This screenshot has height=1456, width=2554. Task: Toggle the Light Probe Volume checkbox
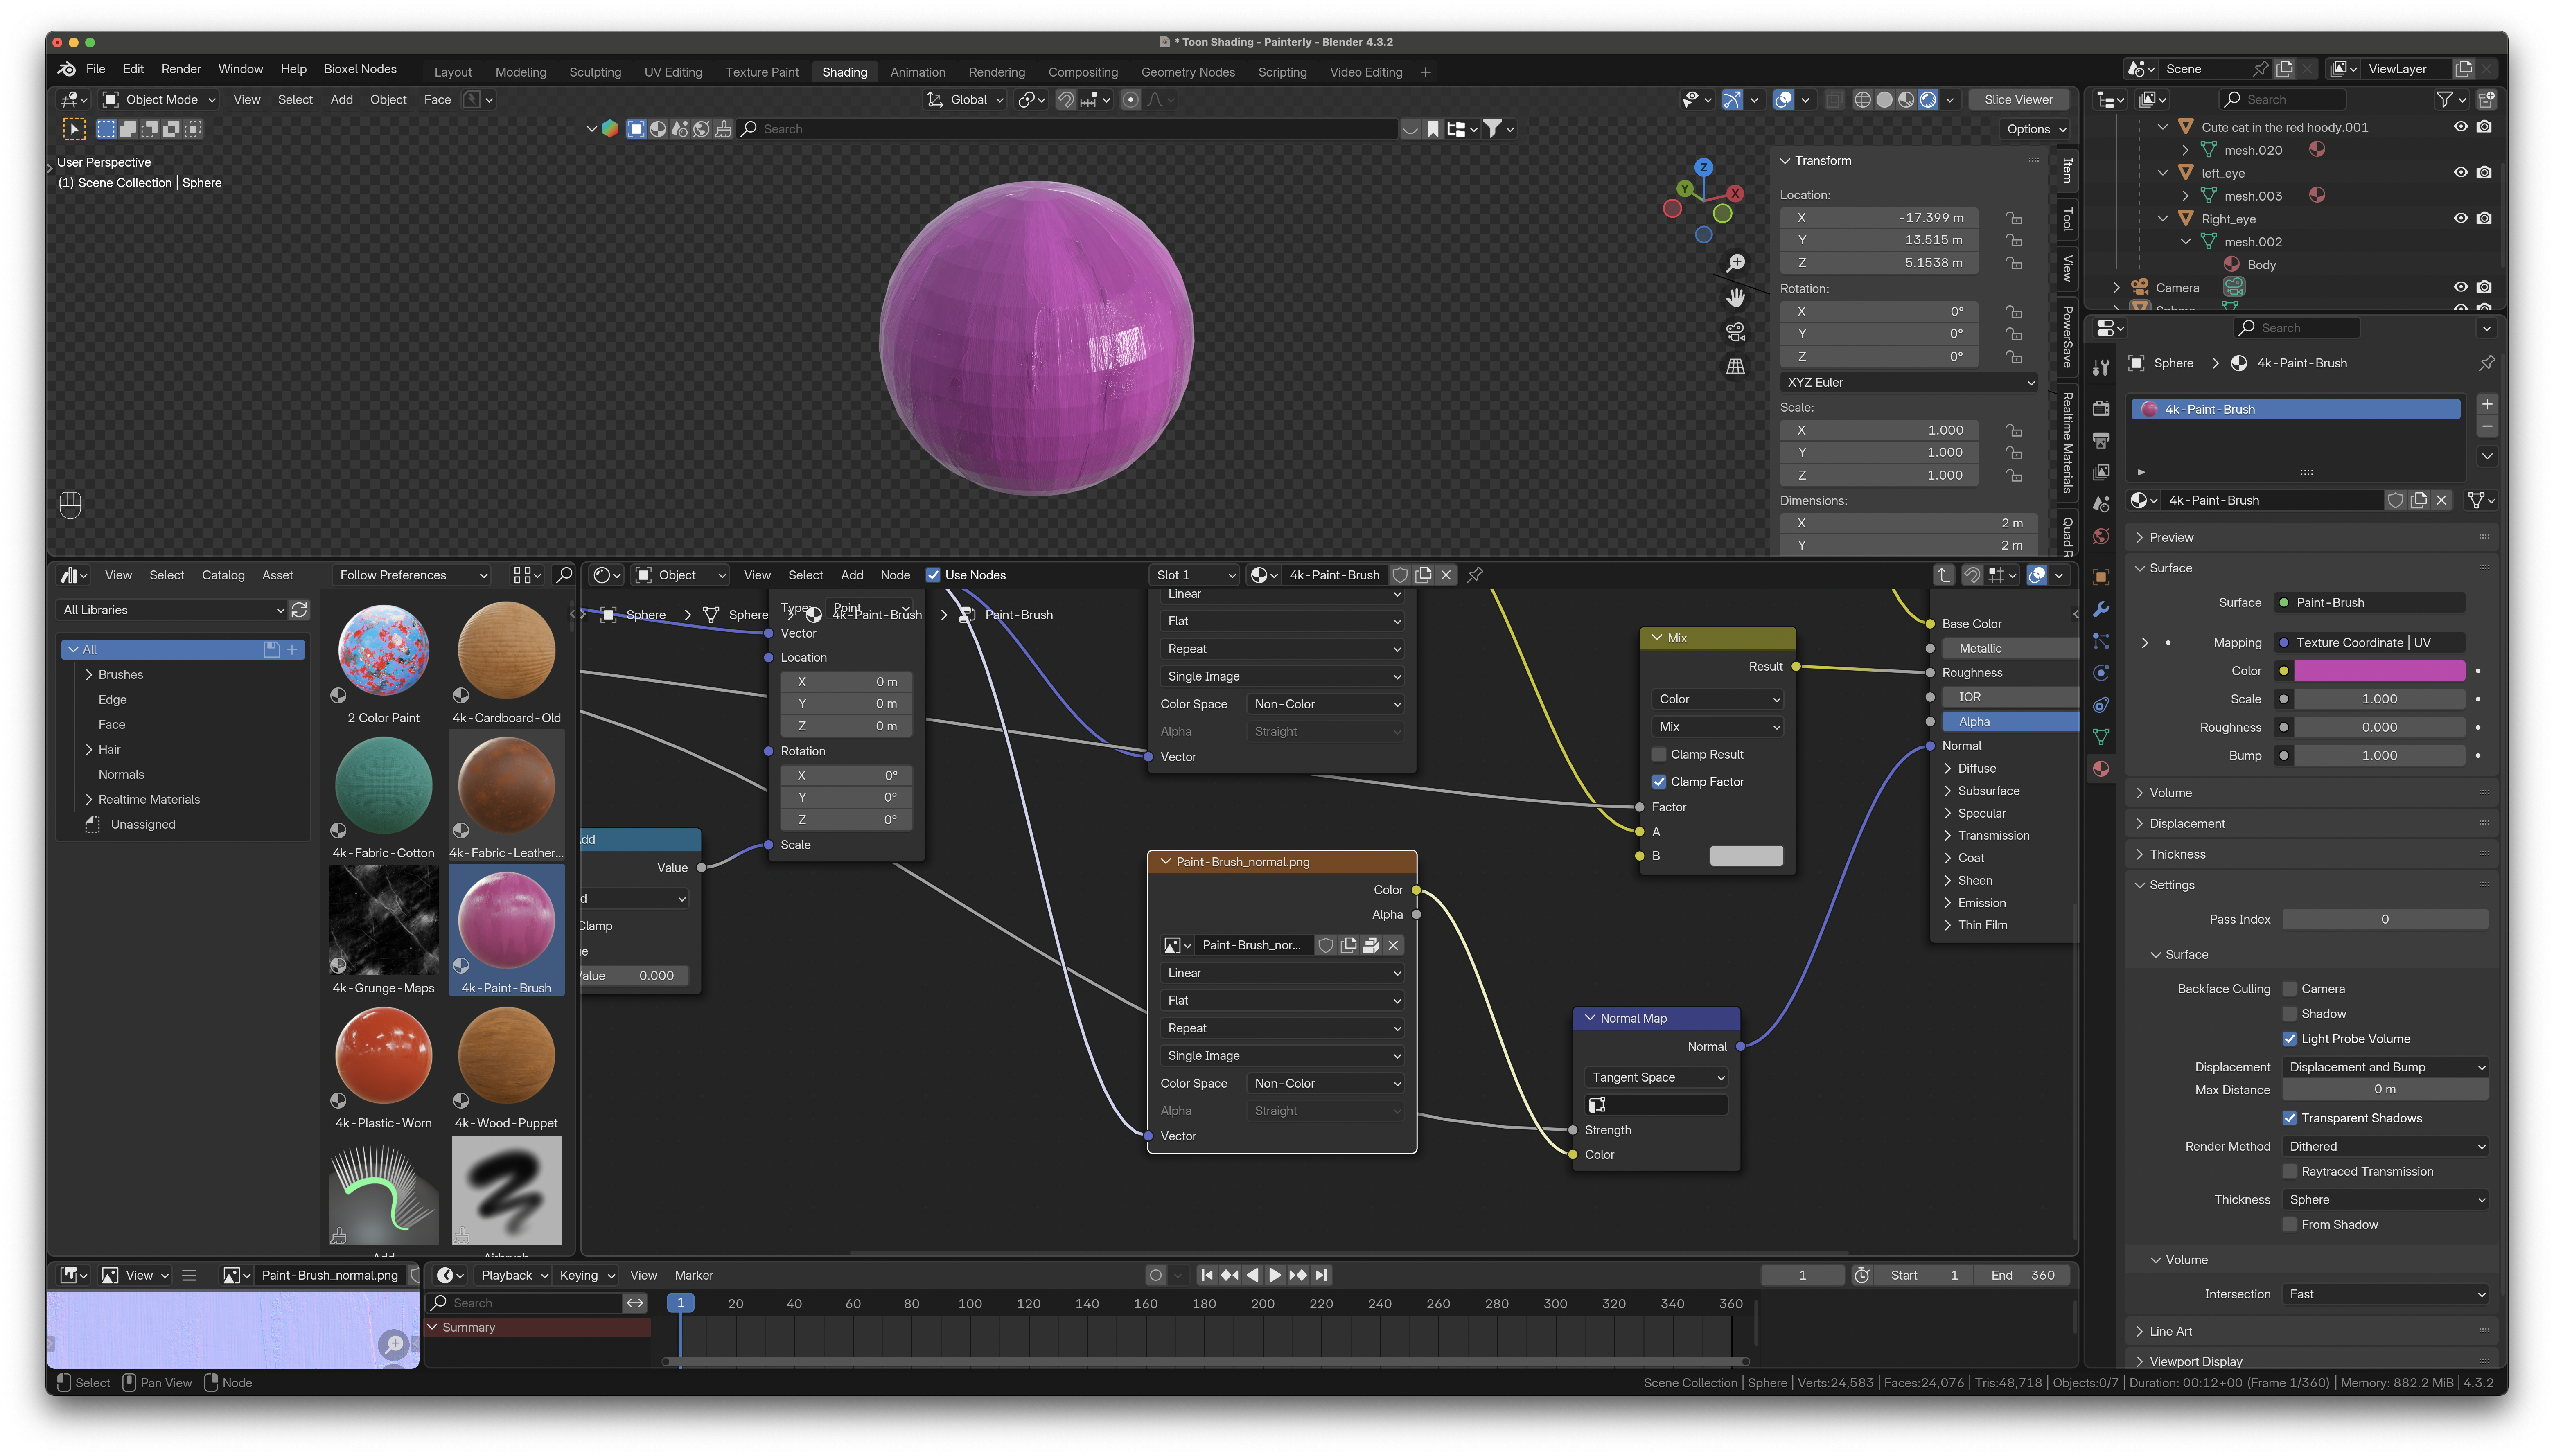(x=2289, y=1039)
